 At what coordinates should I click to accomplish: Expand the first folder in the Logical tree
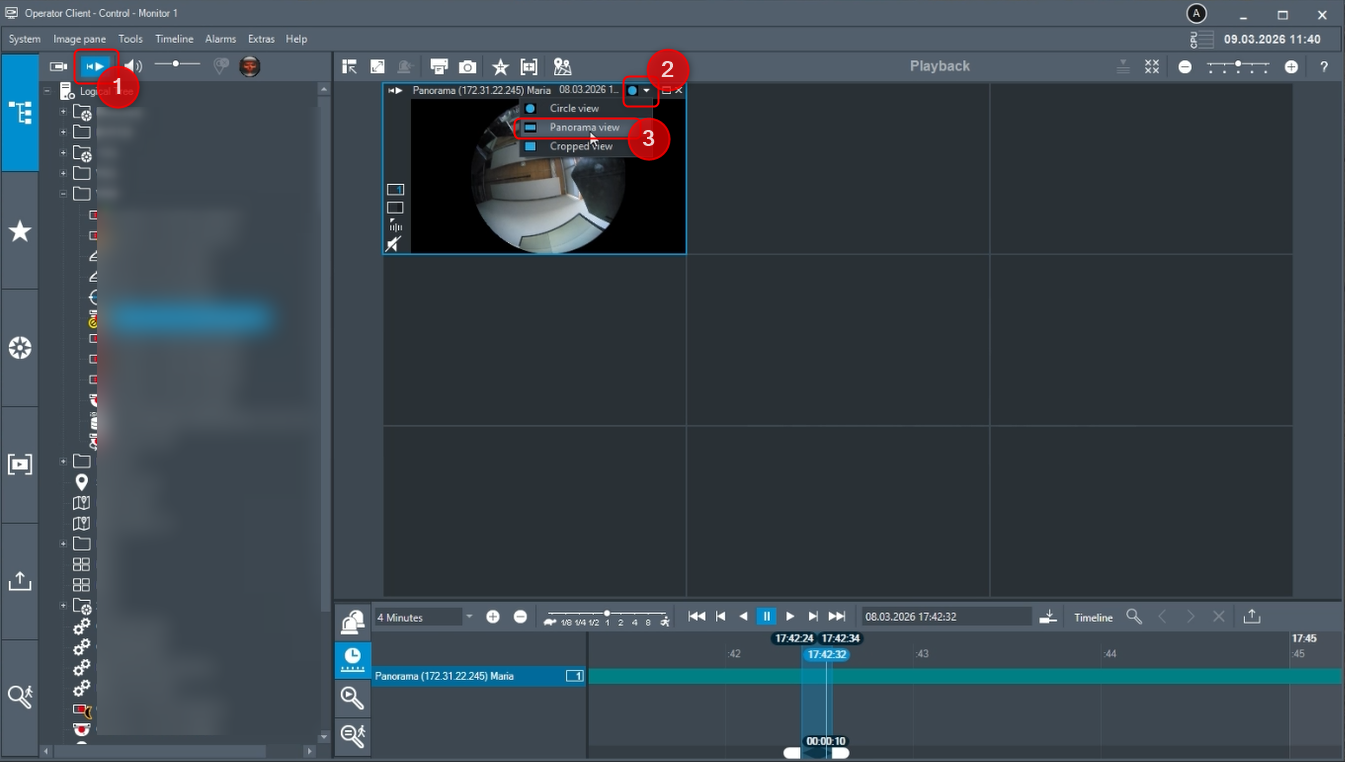[x=63, y=112]
